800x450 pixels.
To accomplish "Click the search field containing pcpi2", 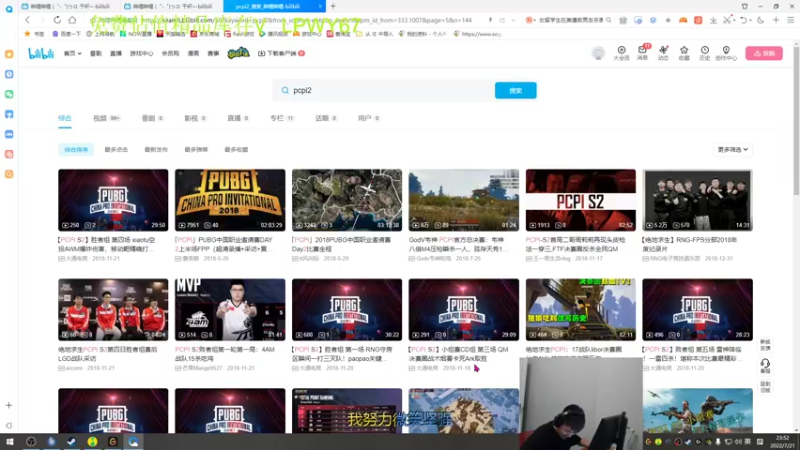I will point(384,90).
